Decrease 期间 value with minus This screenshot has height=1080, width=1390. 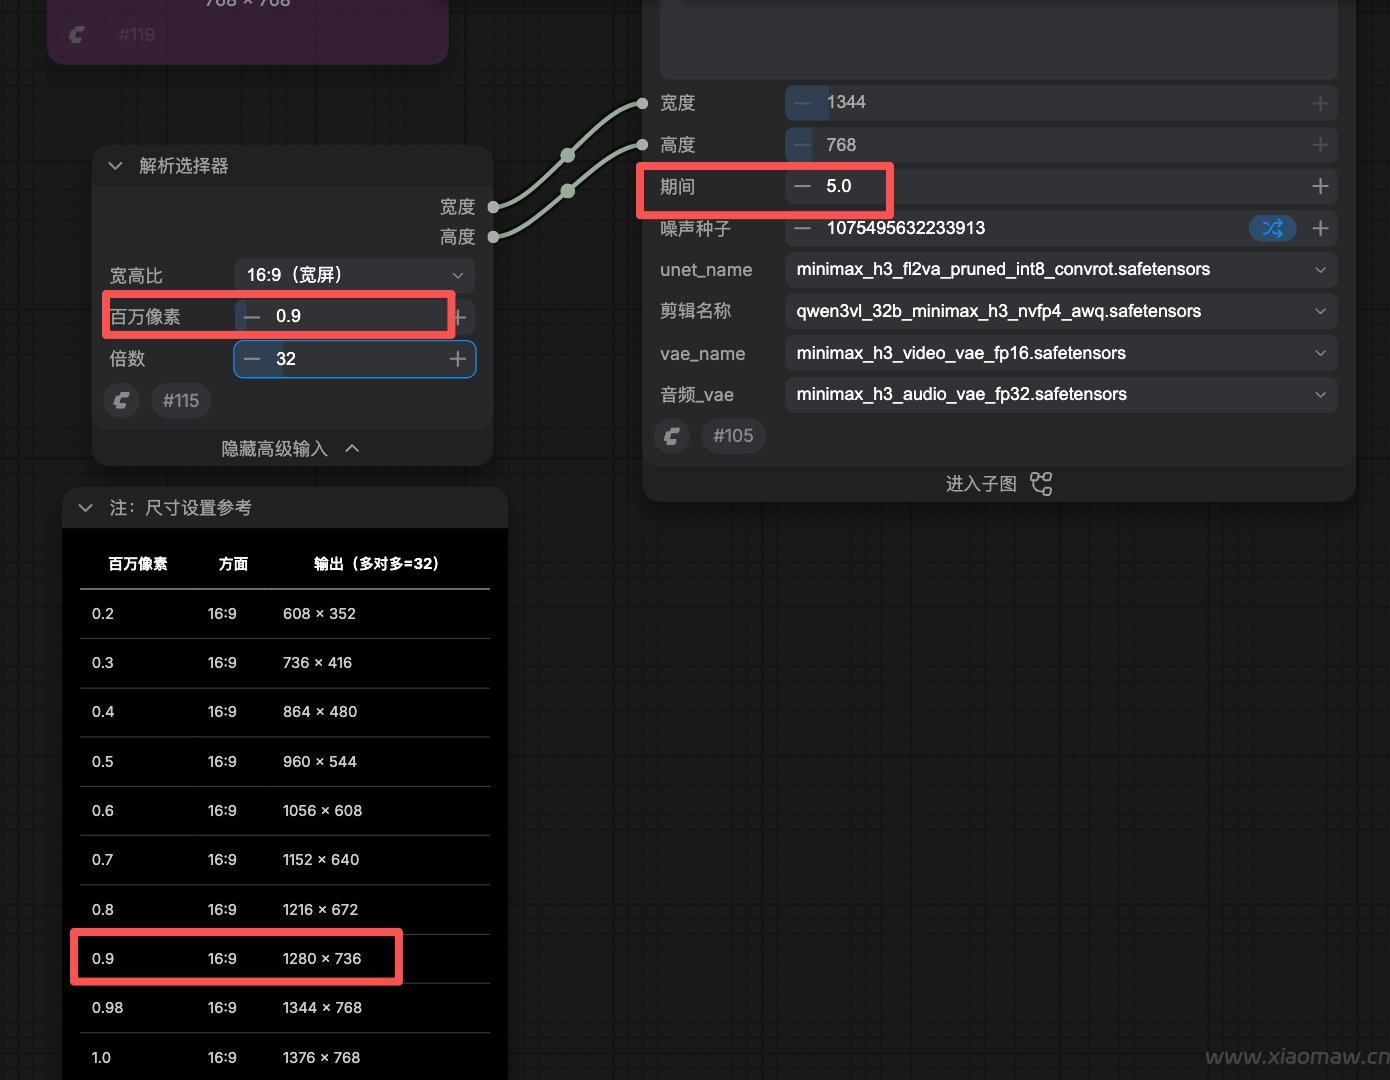802,186
